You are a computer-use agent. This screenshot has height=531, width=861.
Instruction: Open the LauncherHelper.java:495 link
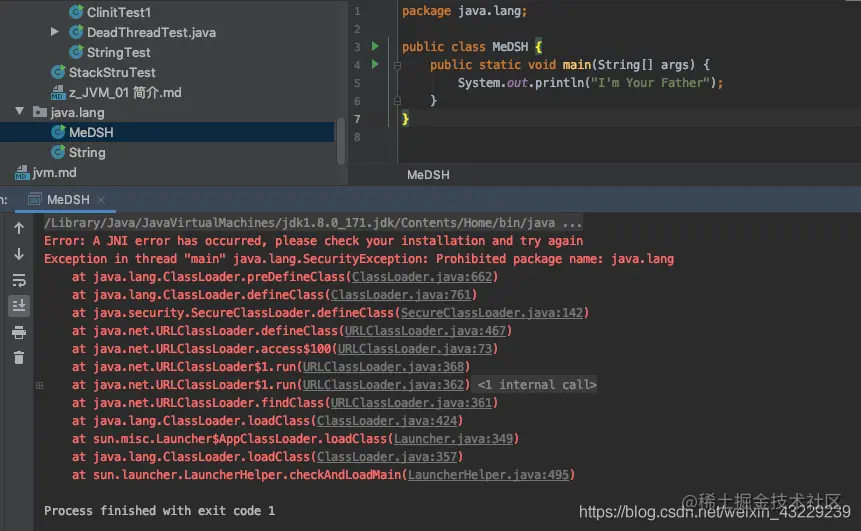(488, 474)
